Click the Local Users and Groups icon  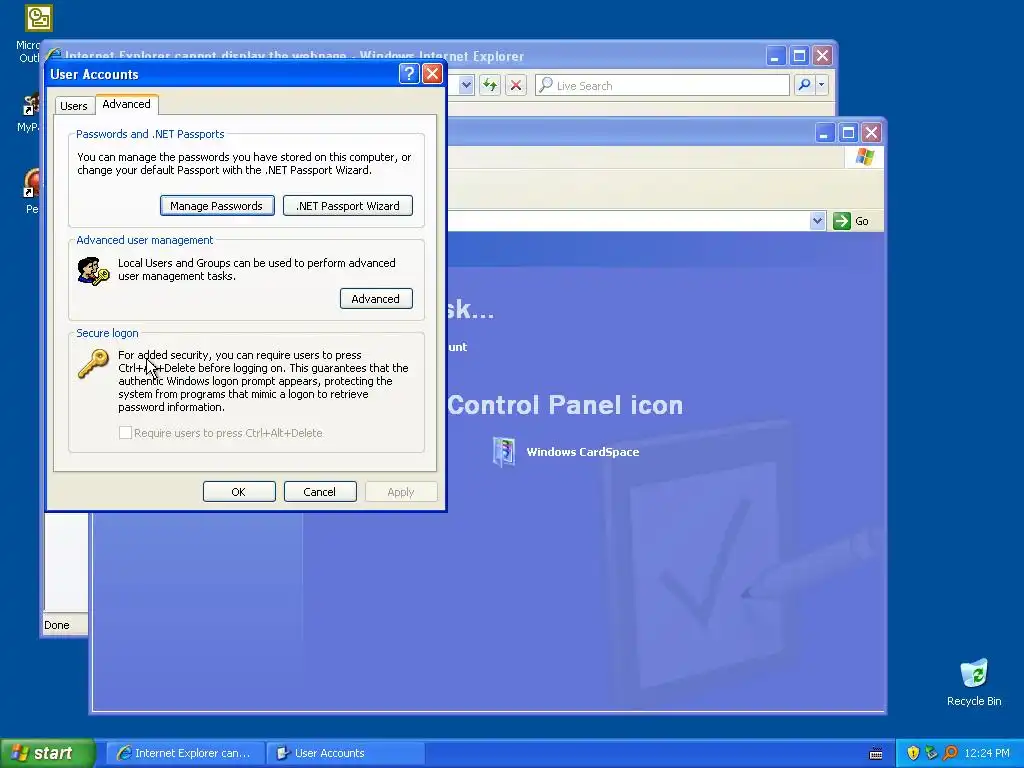coord(93,271)
